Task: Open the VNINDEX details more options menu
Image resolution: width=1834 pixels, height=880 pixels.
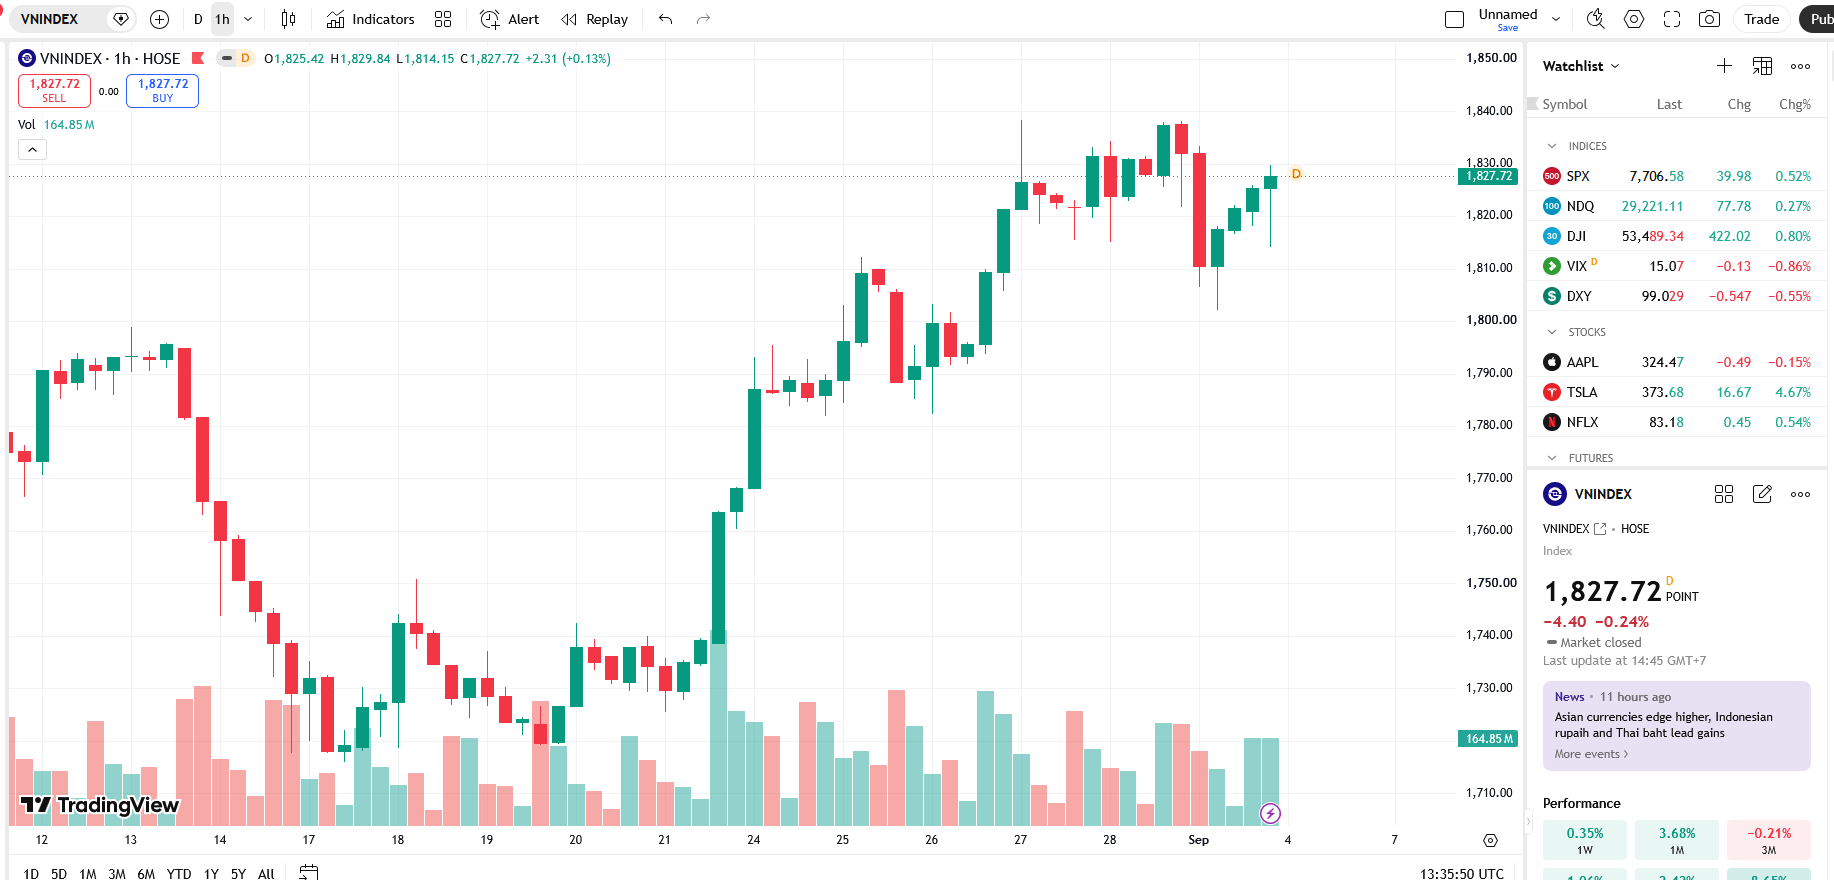Action: pyautogui.click(x=1800, y=494)
